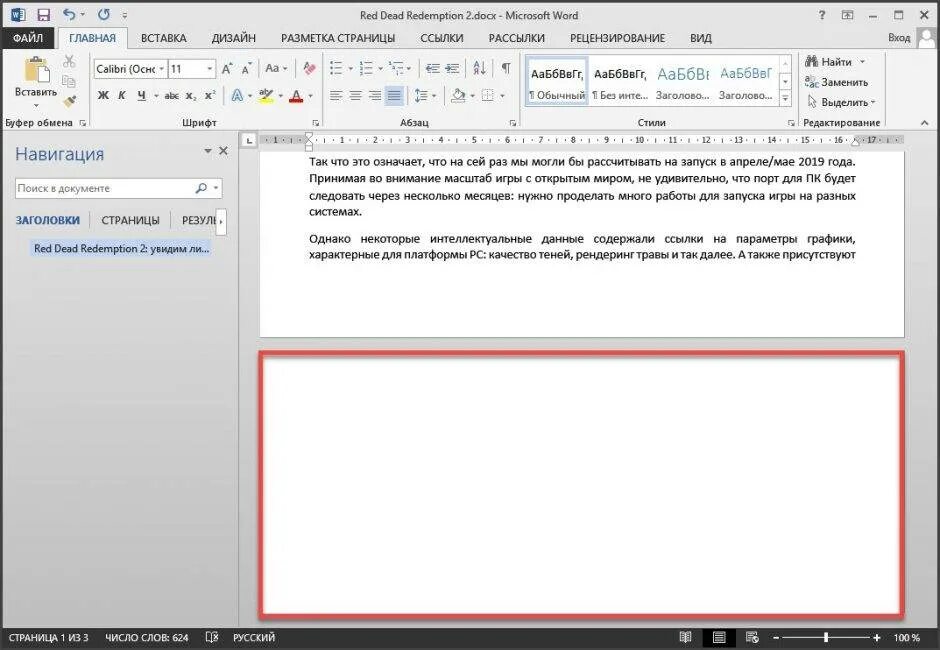Switch to the ДИЗАЙН tab

click(x=234, y=38)
